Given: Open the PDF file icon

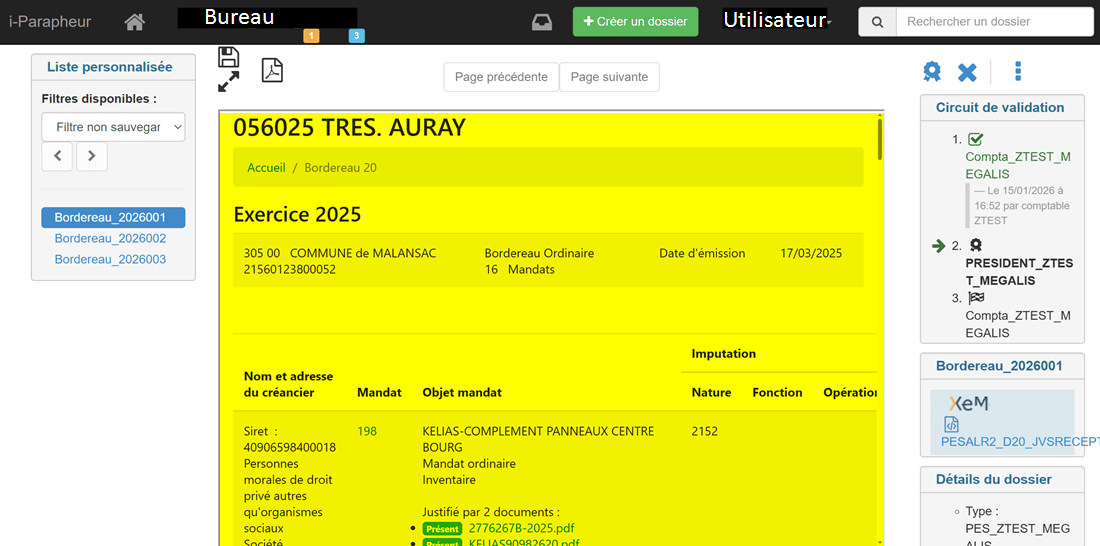Looking at the screenshot, I should point(272,70).
